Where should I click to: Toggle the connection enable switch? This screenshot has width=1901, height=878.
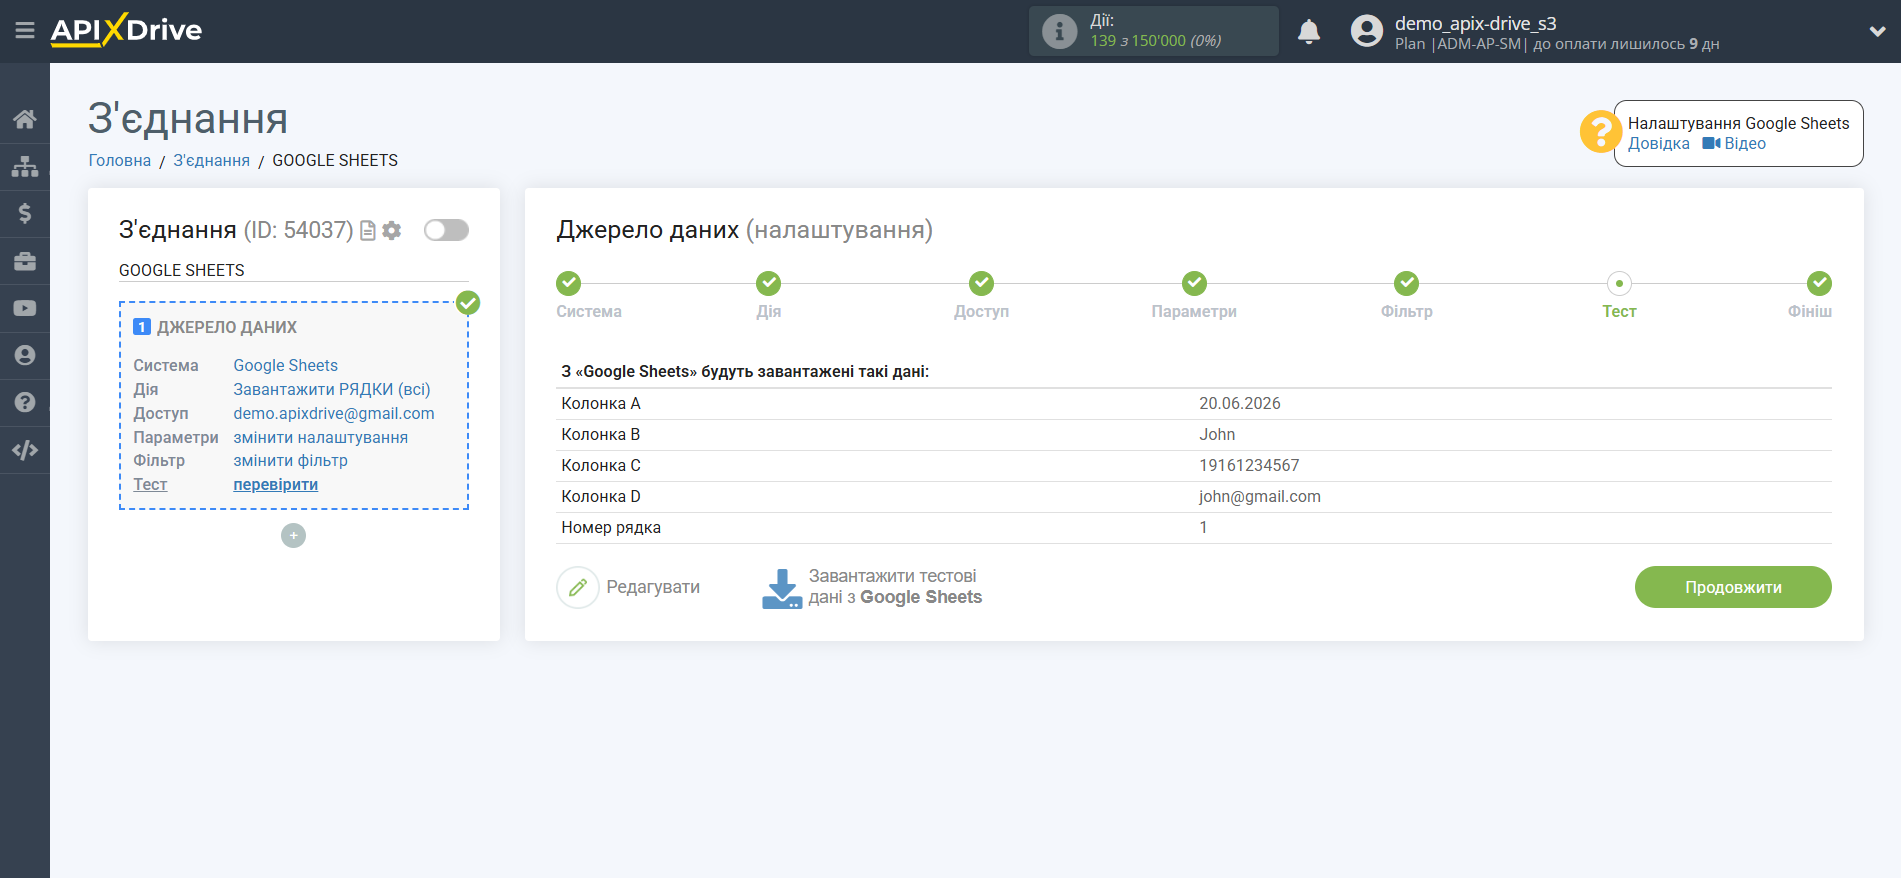tap(446, 230)
